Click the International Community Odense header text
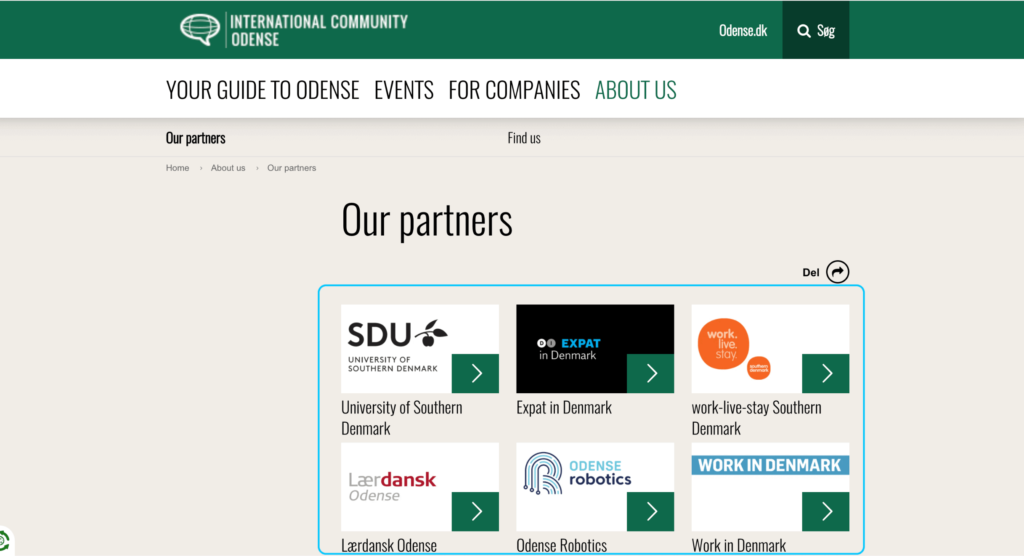 pyautogui.click(x=319, y=31)
